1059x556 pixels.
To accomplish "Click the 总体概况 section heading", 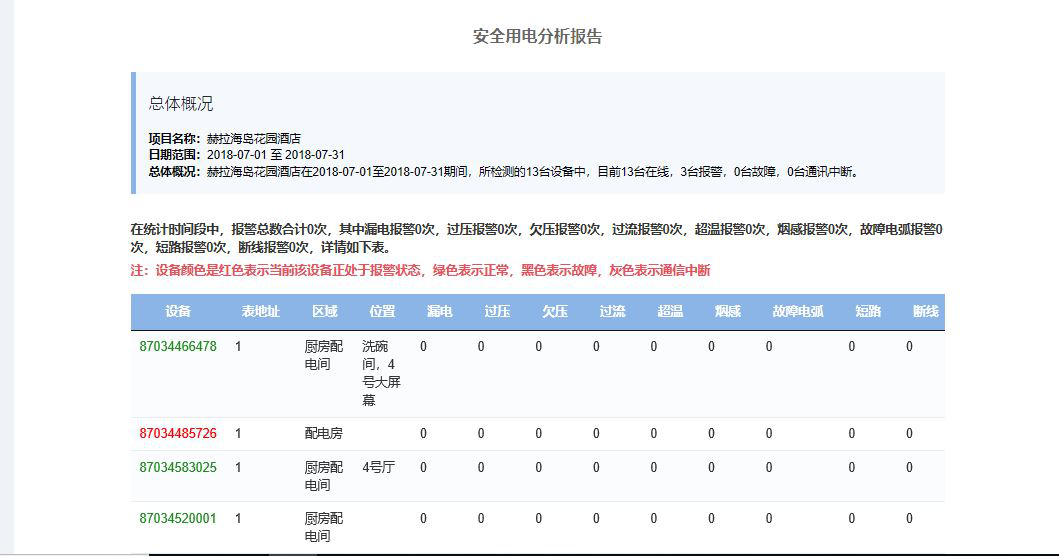I will tap(181, 104).
